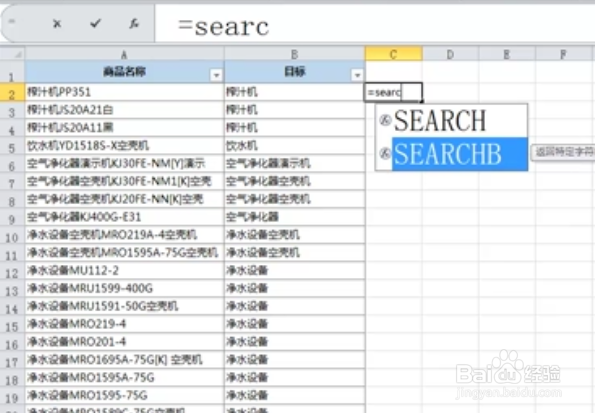Select cell 净水设备MRO201-4
The height and width of the screenshot is (413, 595).
tap(124, 342)
